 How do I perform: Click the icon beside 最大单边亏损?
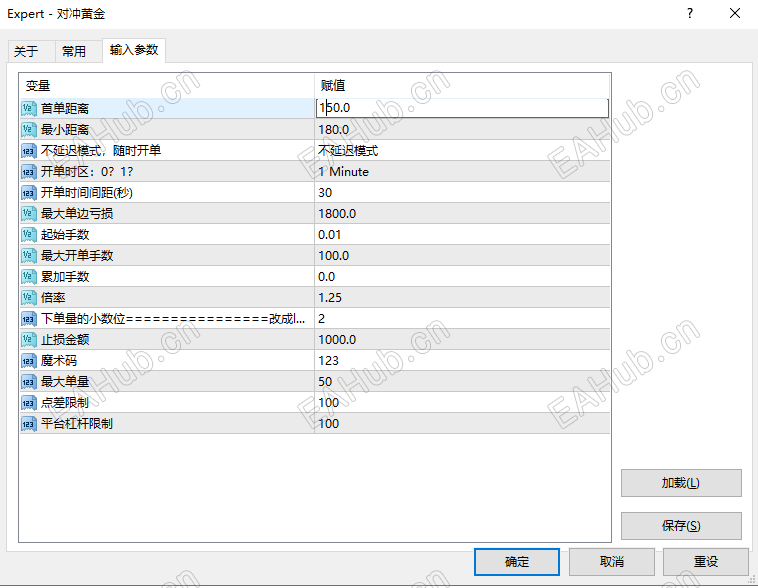(x=29, y=214)
